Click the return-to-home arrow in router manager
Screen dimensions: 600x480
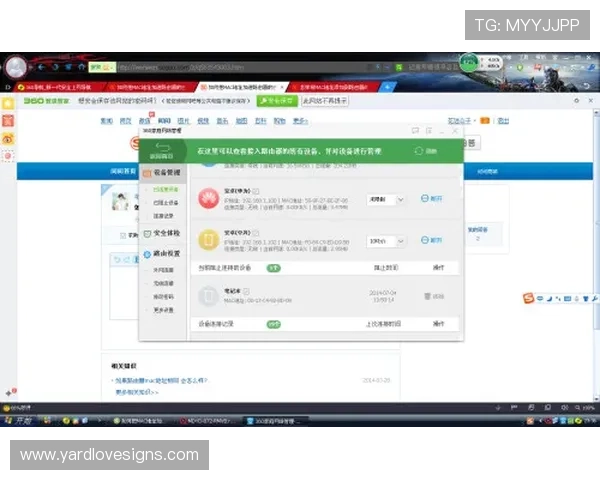pos(162,151)
